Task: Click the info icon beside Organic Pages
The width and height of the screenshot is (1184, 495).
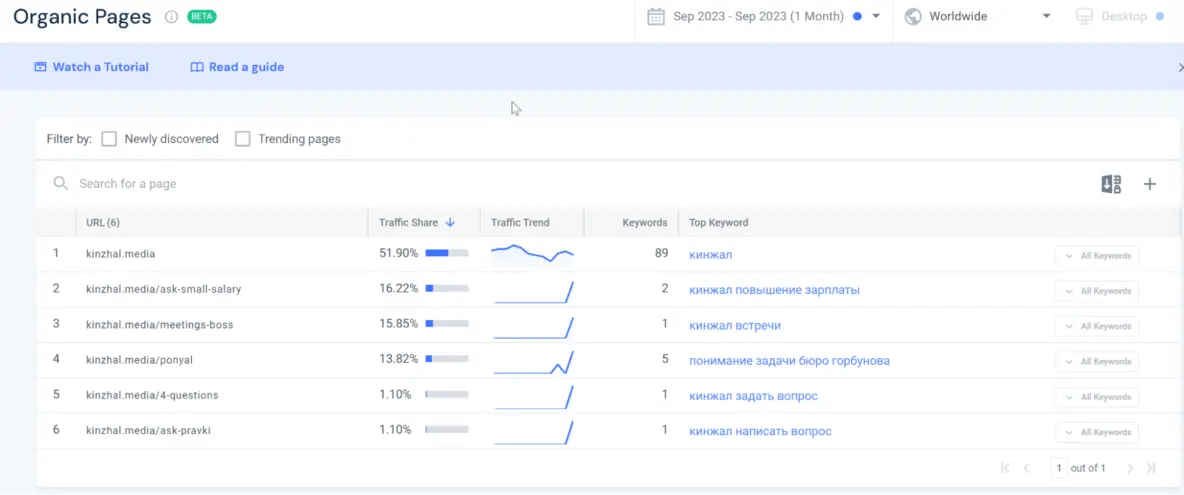Action: [171, 17]
